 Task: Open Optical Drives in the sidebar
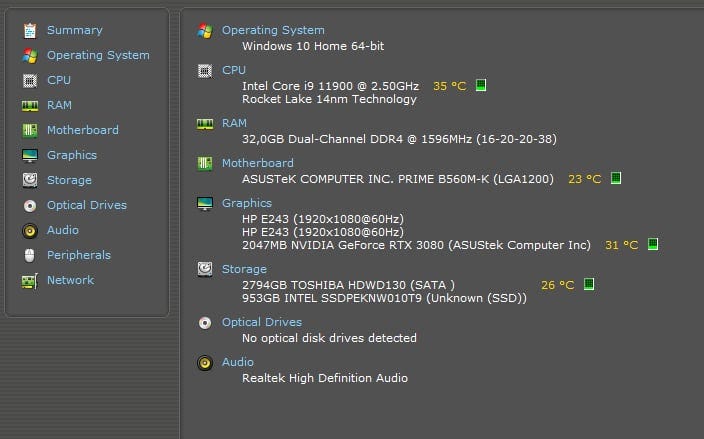click(87, 205)
